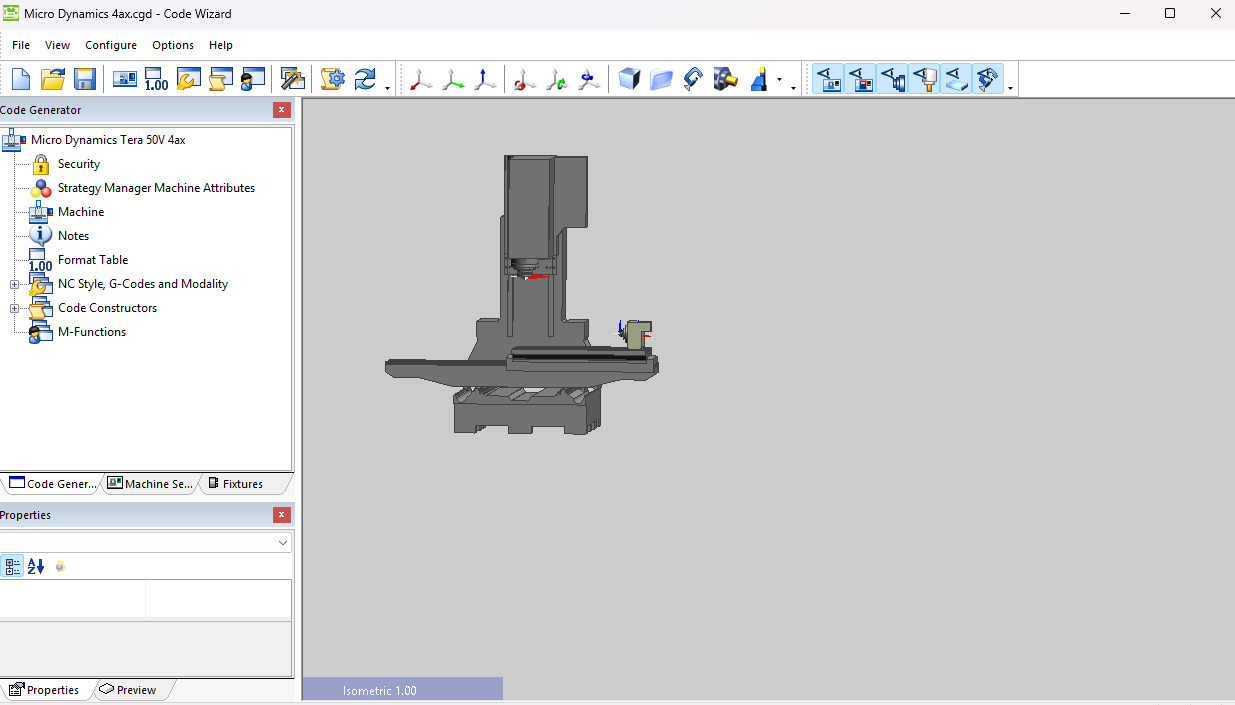
Task: Click the isometric cube view icon
Action: [x=628, y=78]
